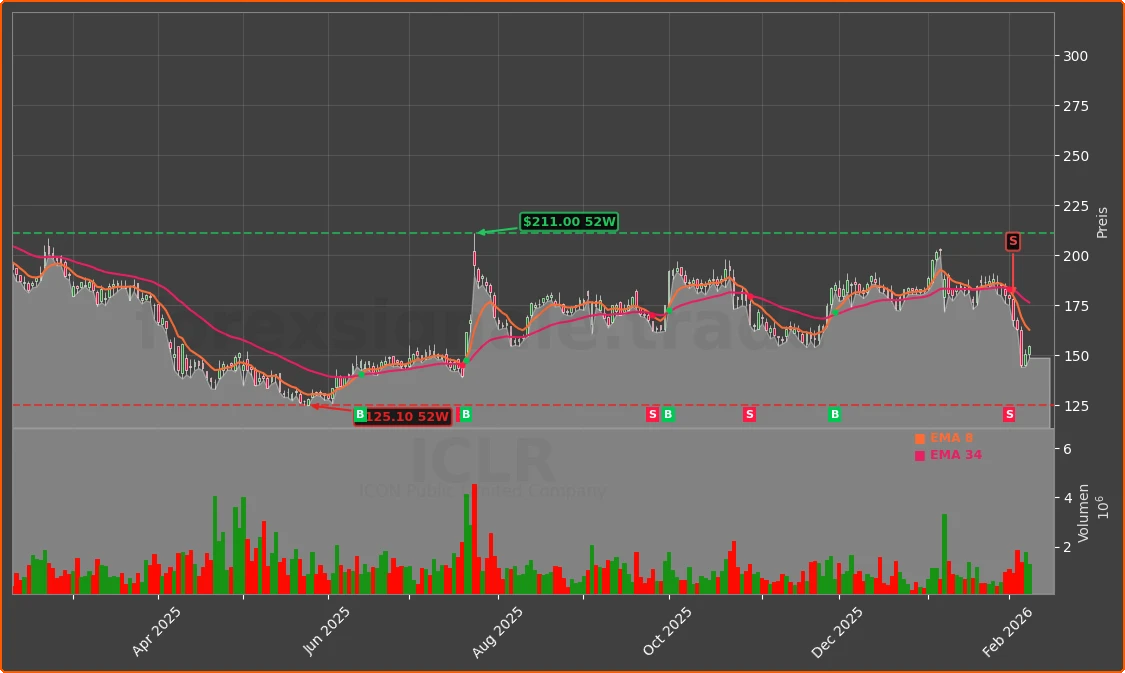The height and width of the screenshot is (673, 1125).
Task: Click the Apr 2025 date axis label
Action: coord(158,632)
